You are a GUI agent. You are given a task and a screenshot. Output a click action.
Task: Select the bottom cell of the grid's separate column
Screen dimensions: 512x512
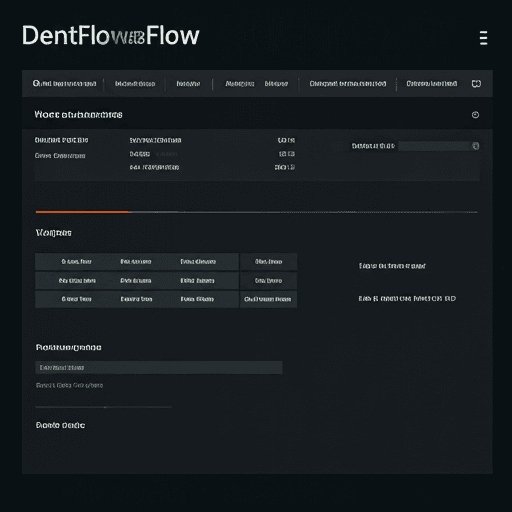[268, 299]
